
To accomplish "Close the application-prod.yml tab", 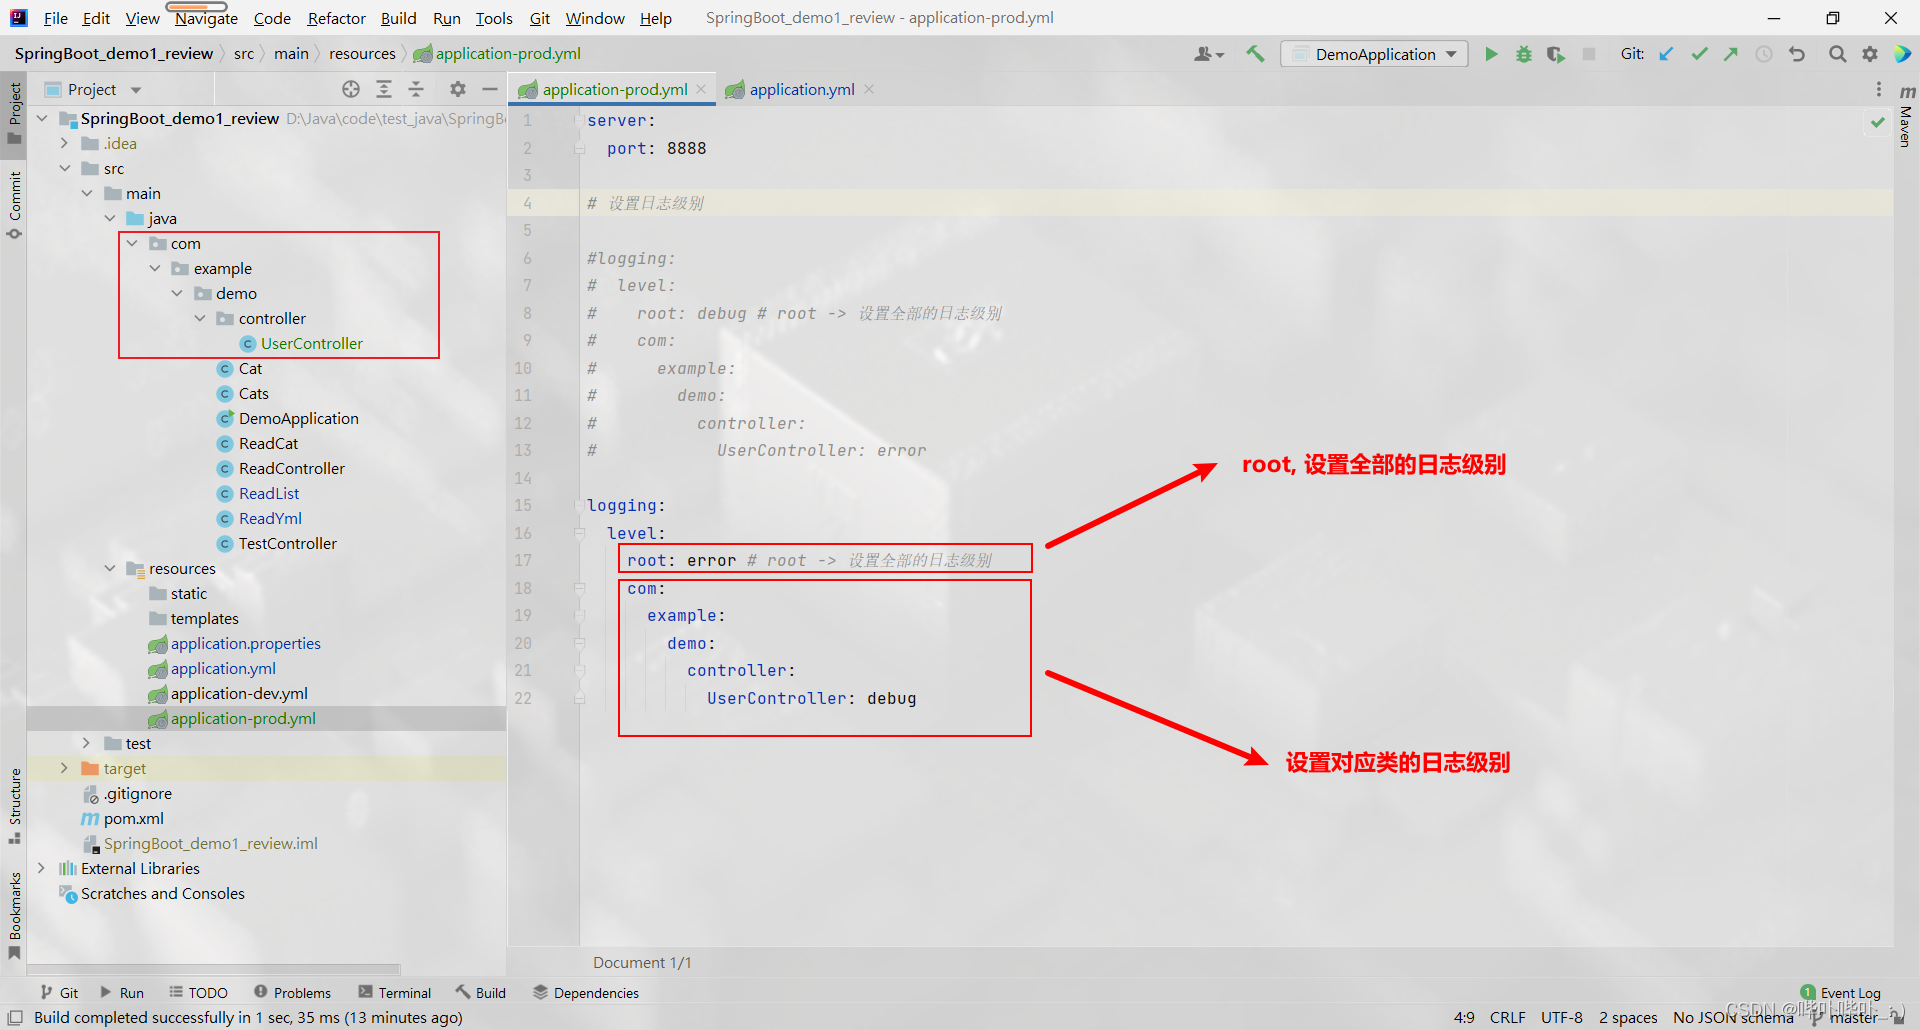I will [x=702, y=90].
